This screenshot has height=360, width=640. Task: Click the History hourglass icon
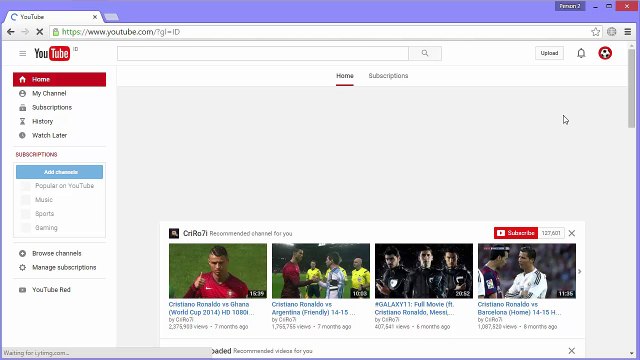tap(22, 122)
